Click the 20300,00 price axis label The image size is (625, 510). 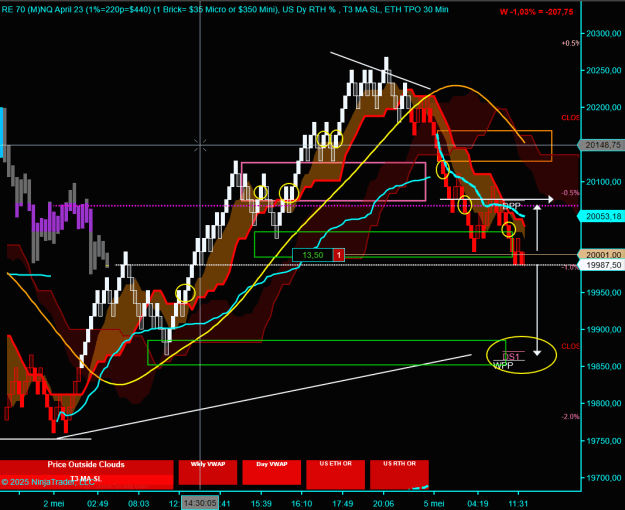coord(603,33)
